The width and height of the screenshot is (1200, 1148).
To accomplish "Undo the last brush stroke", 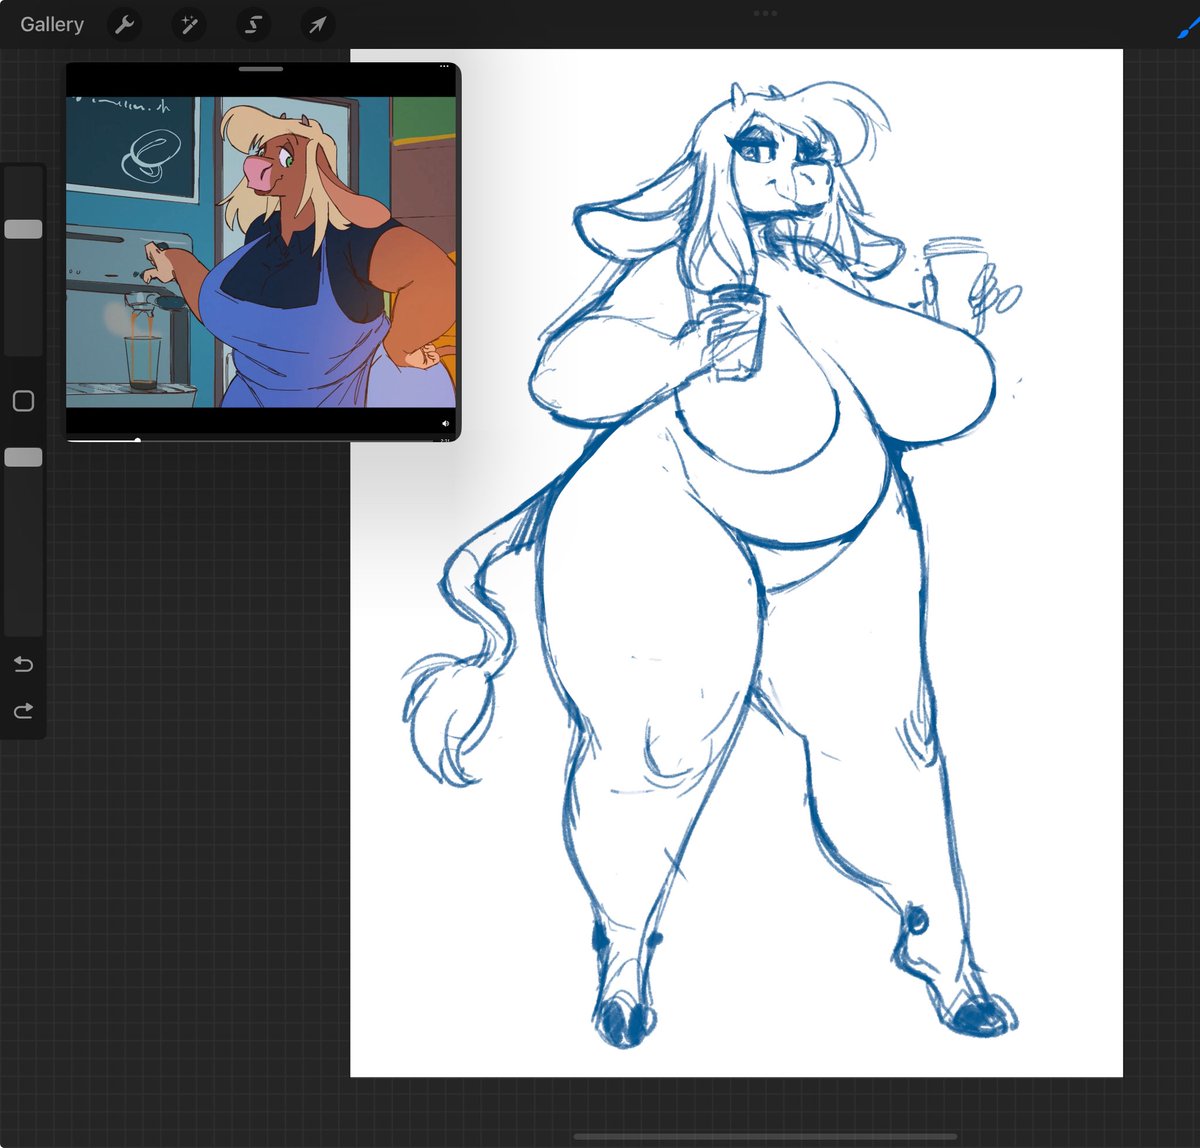I will pos(22,663).
